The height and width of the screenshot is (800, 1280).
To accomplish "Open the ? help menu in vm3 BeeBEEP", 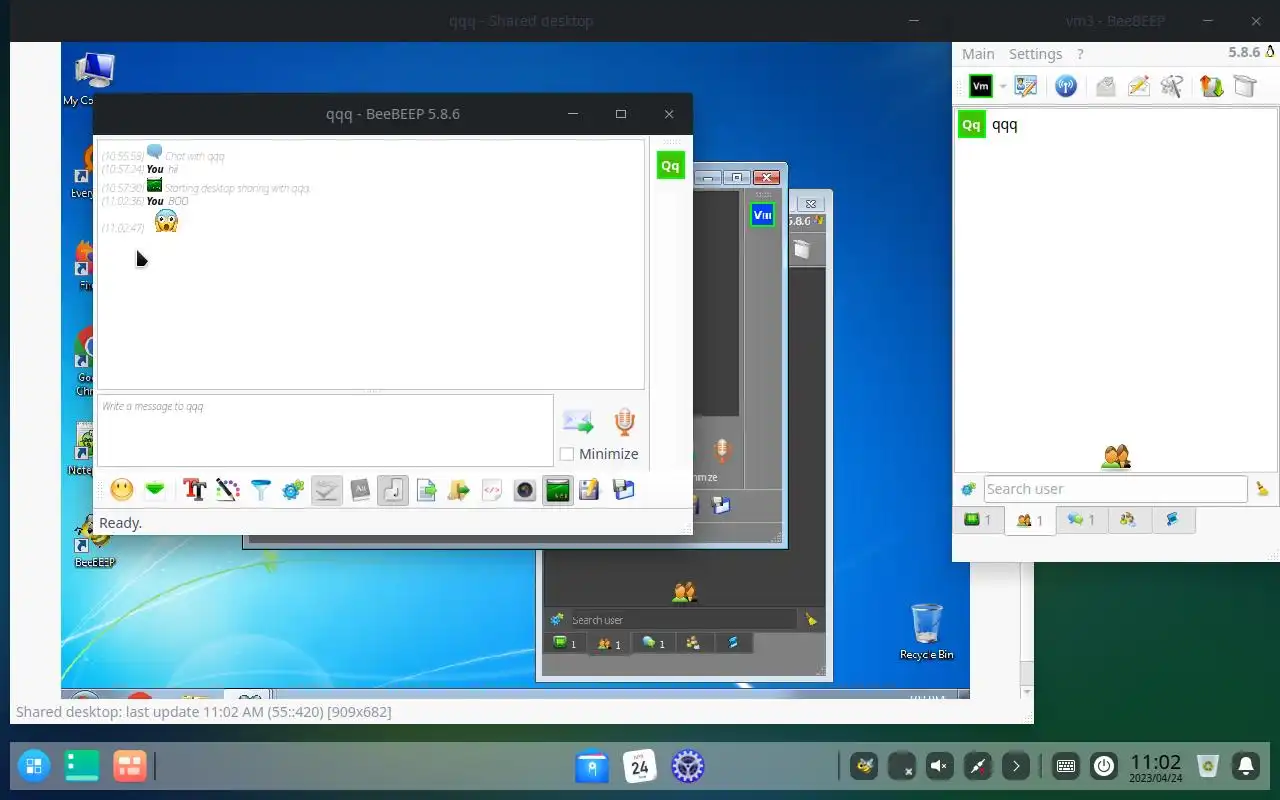I will 1080,54.
